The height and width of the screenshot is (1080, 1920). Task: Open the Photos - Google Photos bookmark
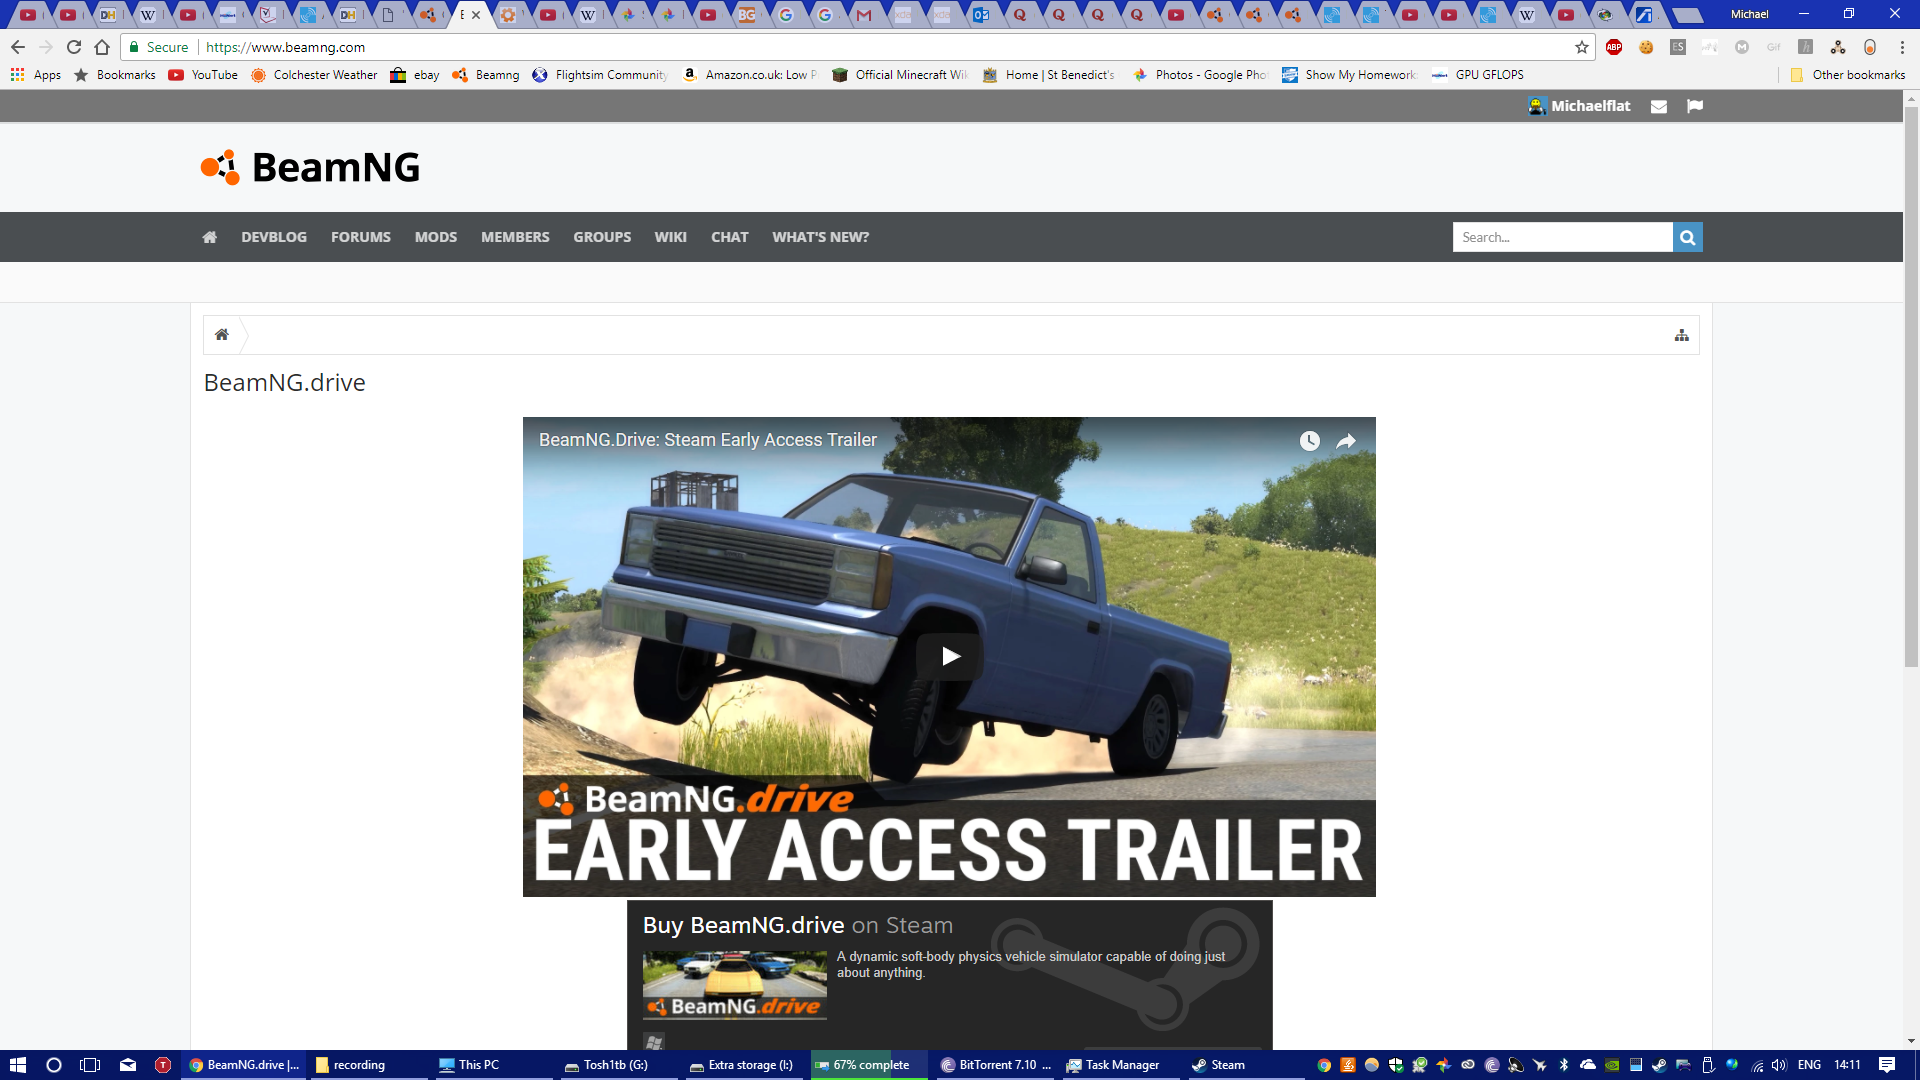tap(1200, 75)
